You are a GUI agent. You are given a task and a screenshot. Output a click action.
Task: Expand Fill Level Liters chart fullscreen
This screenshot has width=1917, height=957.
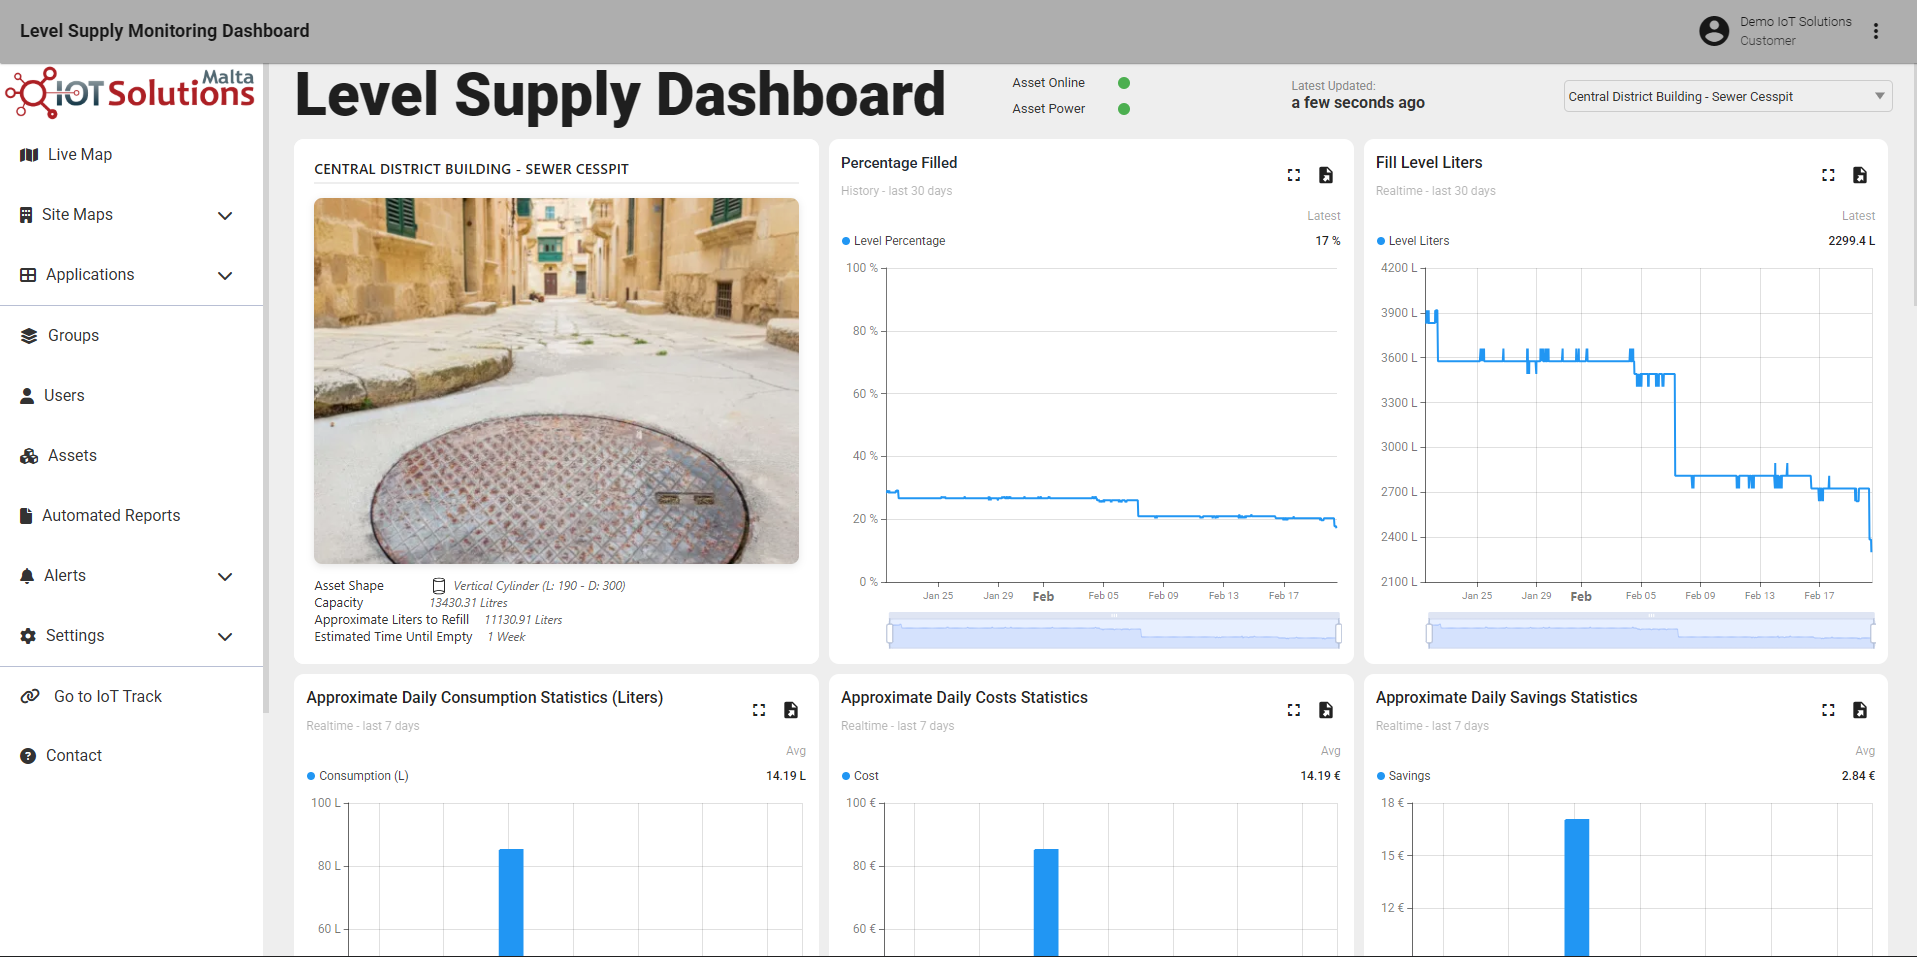[1828, 175]
